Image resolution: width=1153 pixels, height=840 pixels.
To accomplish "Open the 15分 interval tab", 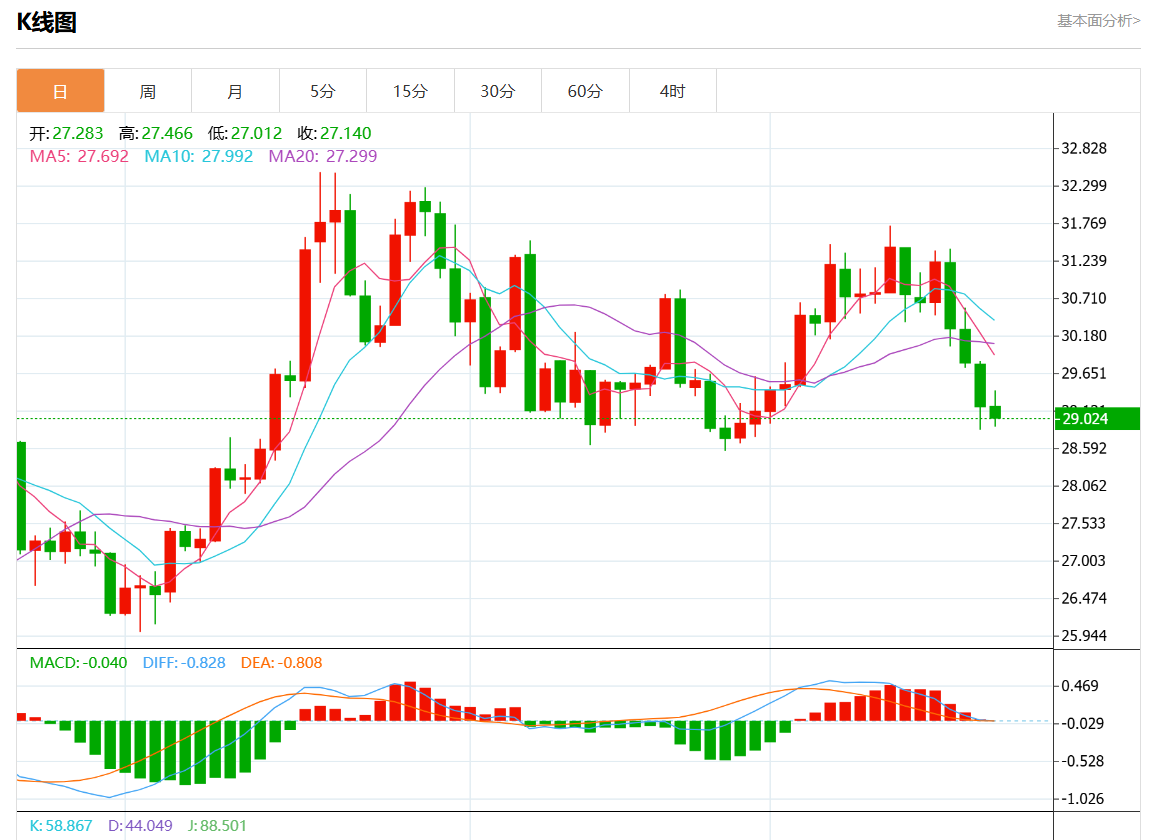I will 410,91.
